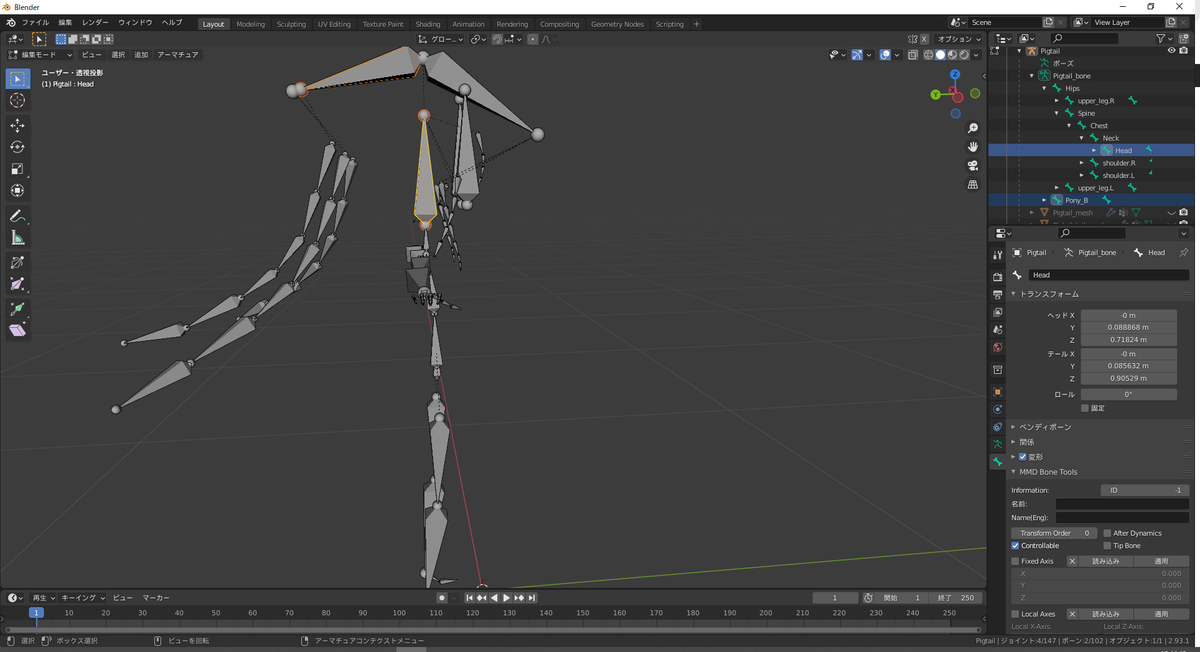Click the viewport zoom magnifier icon

(973, 128)
